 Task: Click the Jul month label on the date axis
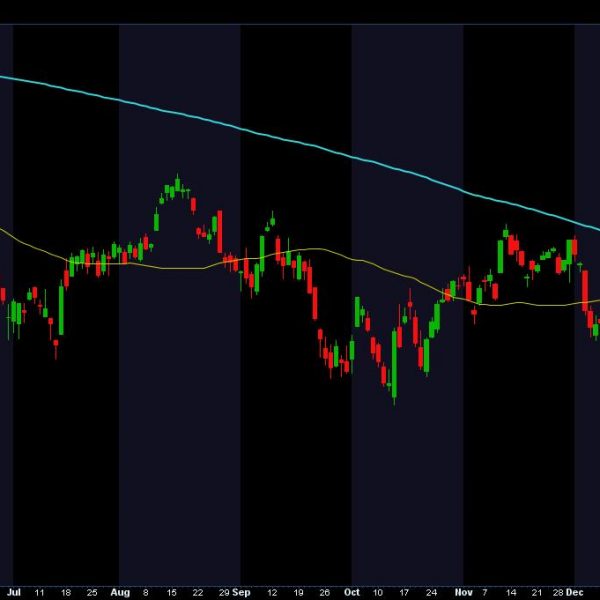[x=14, y=592]
